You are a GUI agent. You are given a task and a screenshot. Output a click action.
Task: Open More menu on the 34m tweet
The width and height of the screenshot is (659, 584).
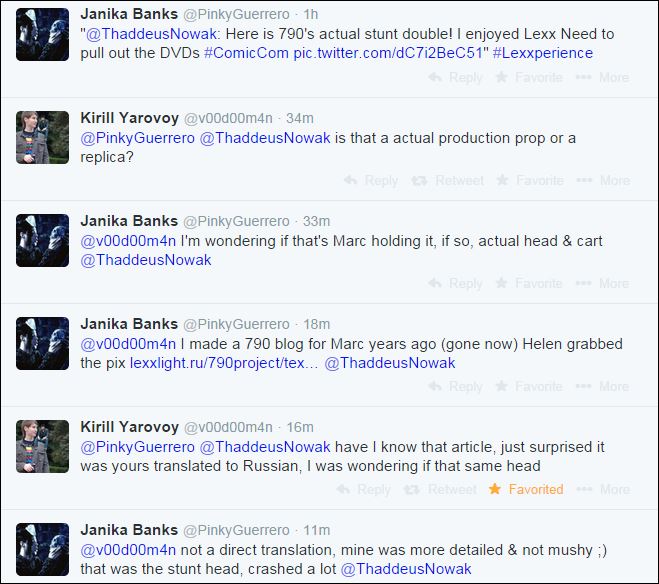(603, 181)
